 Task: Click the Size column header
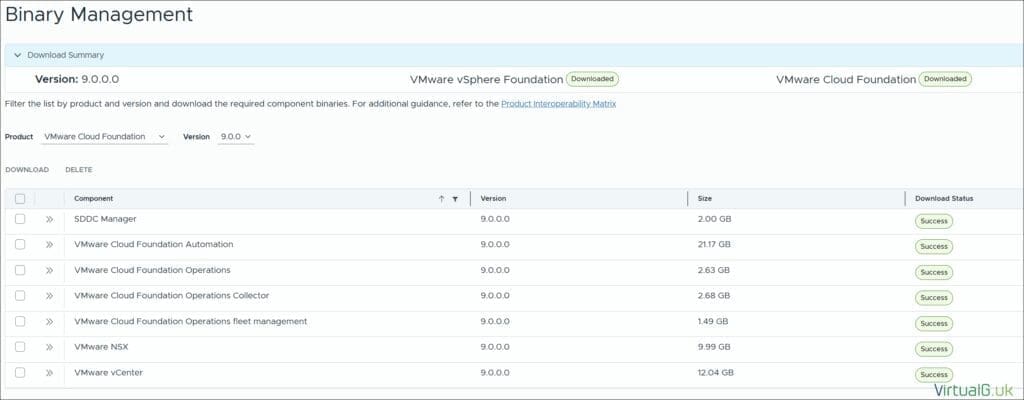click(x=705, y=199)
